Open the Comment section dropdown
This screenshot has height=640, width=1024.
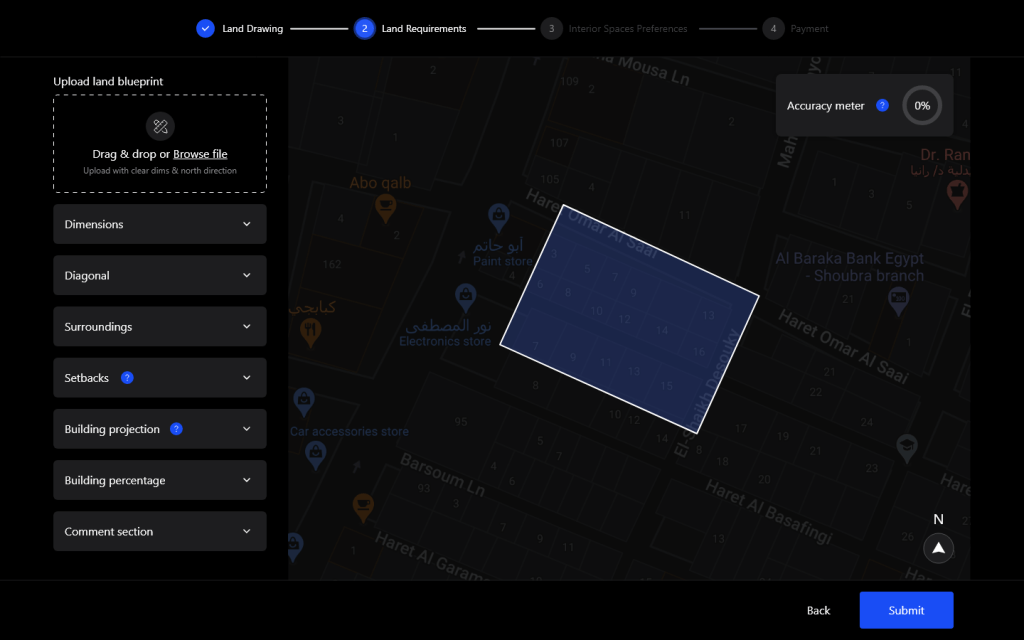pyautogui.click(x=160, y=532)
